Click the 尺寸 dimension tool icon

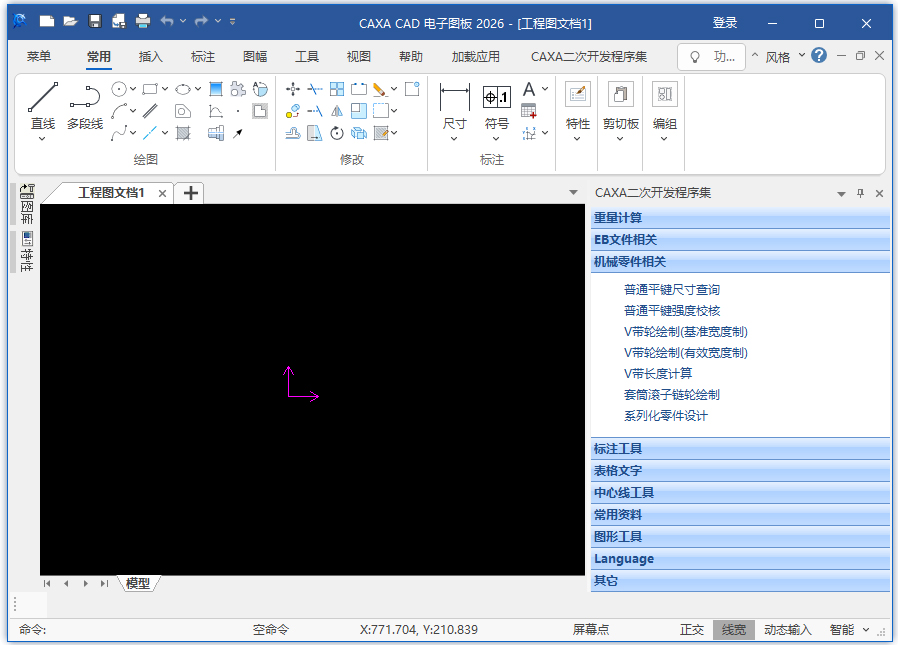(x=454, y=98)
